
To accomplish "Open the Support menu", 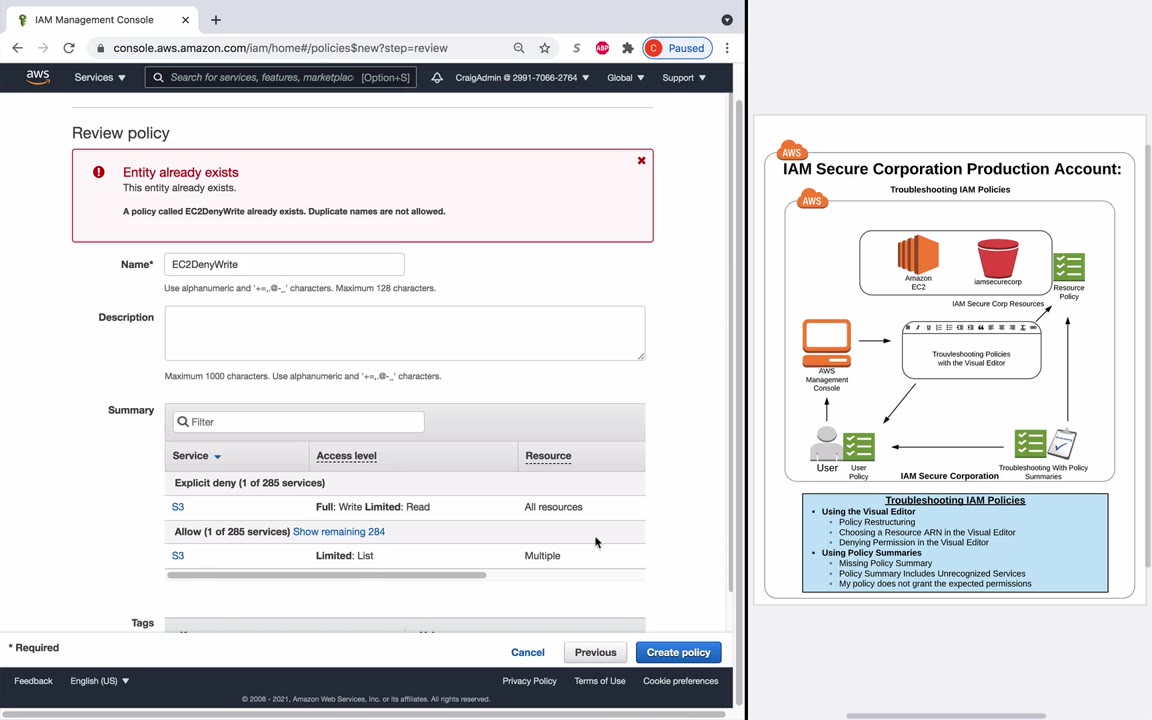I will pyautogui.click(x=684, y=77).
